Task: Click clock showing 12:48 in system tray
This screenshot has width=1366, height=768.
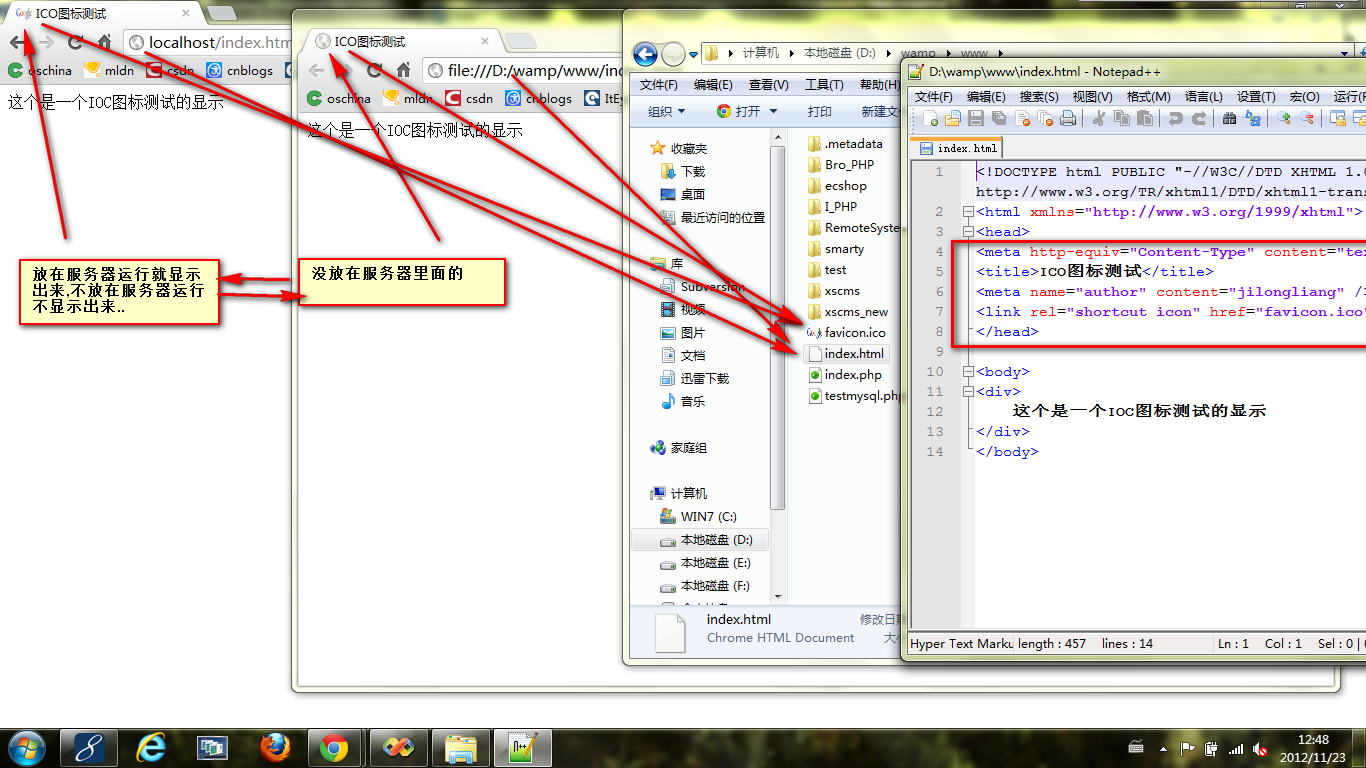Action: [1313, 748]
